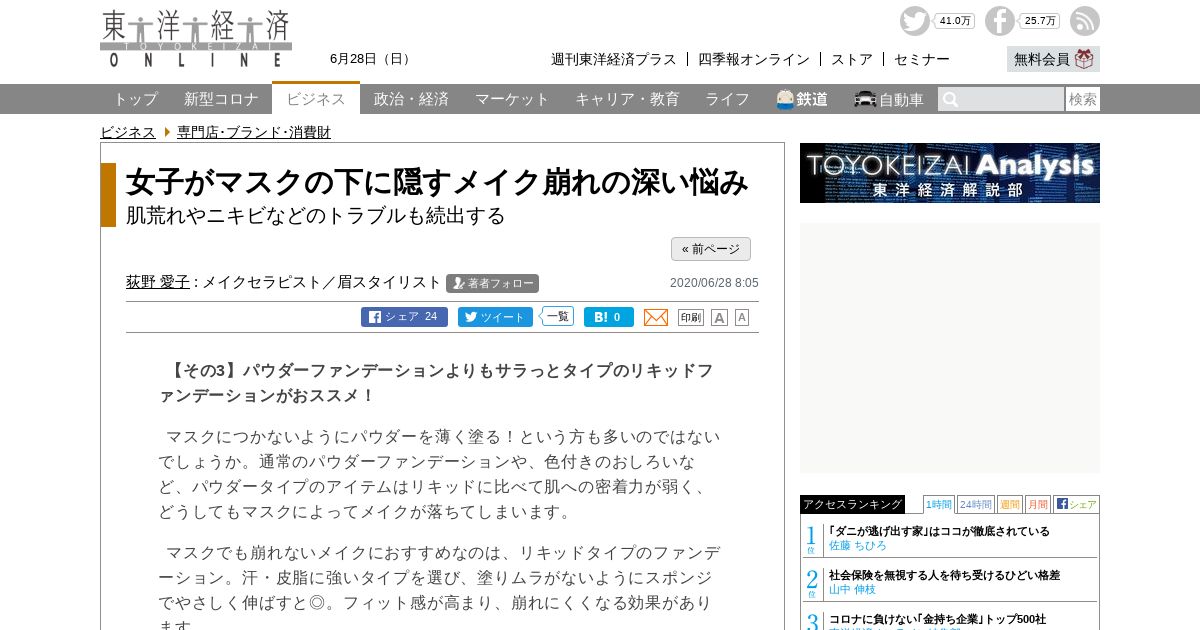The width and height of the screenshot is (1200, 630).
Task: Click the 無料会員 gift button
Action: coord(1053,59)
